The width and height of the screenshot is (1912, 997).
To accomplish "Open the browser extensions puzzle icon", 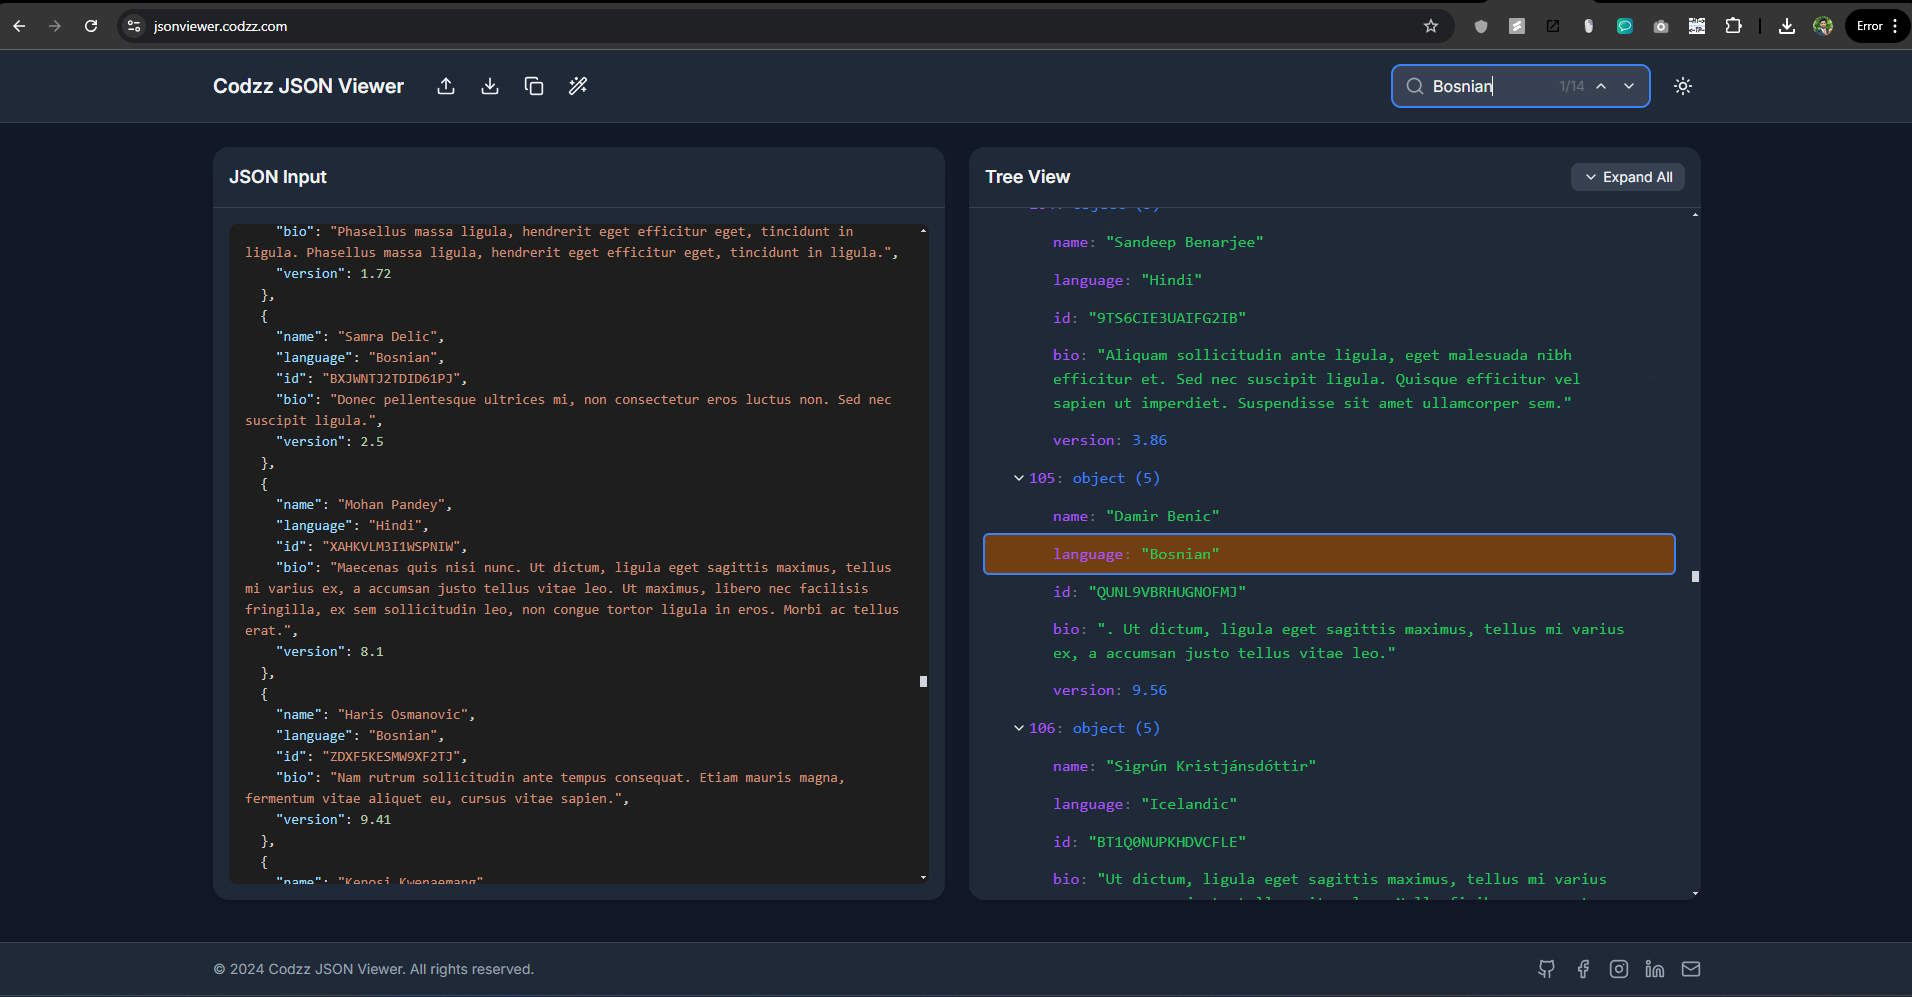I will click(x=1733, y=26).
